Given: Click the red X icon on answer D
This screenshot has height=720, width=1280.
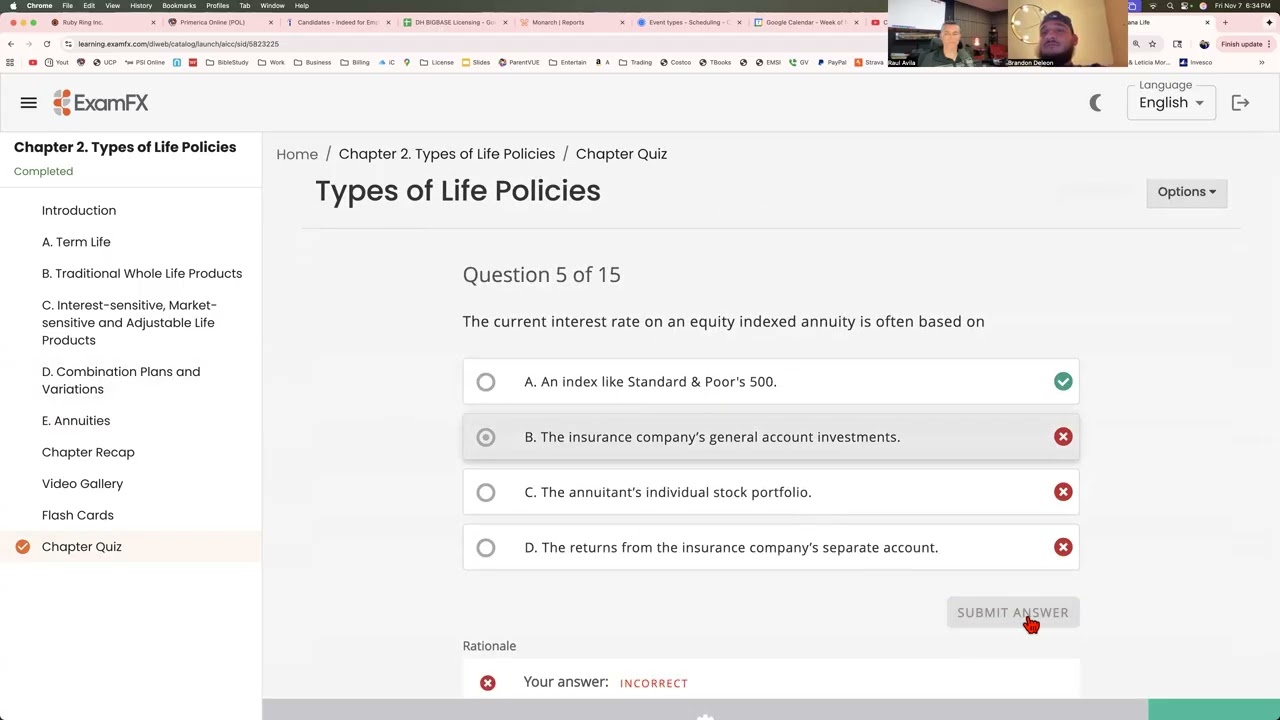Looking at the screenshot, I should coord(1063,547).
